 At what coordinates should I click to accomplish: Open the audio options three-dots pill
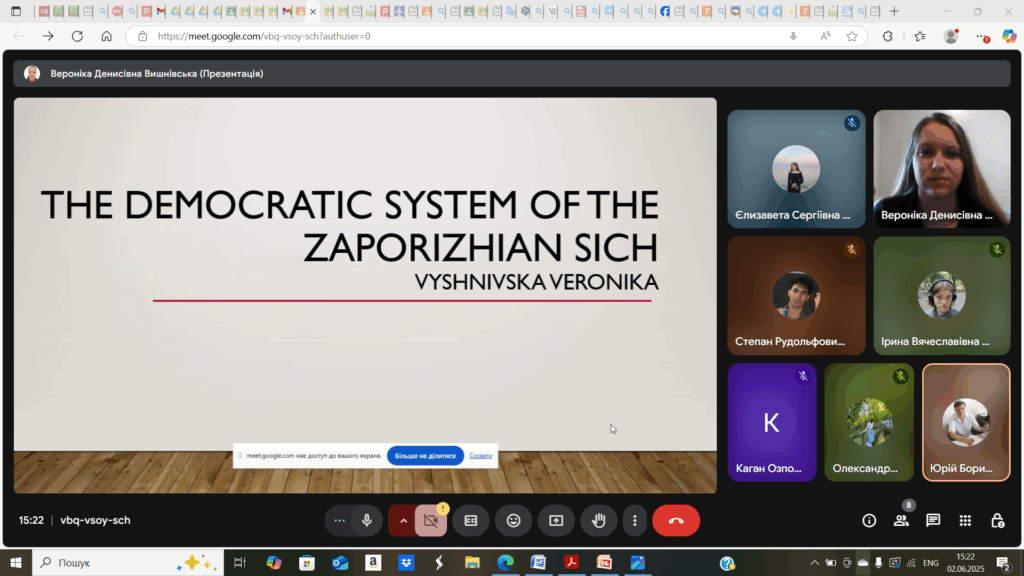[x=339, y=520]
